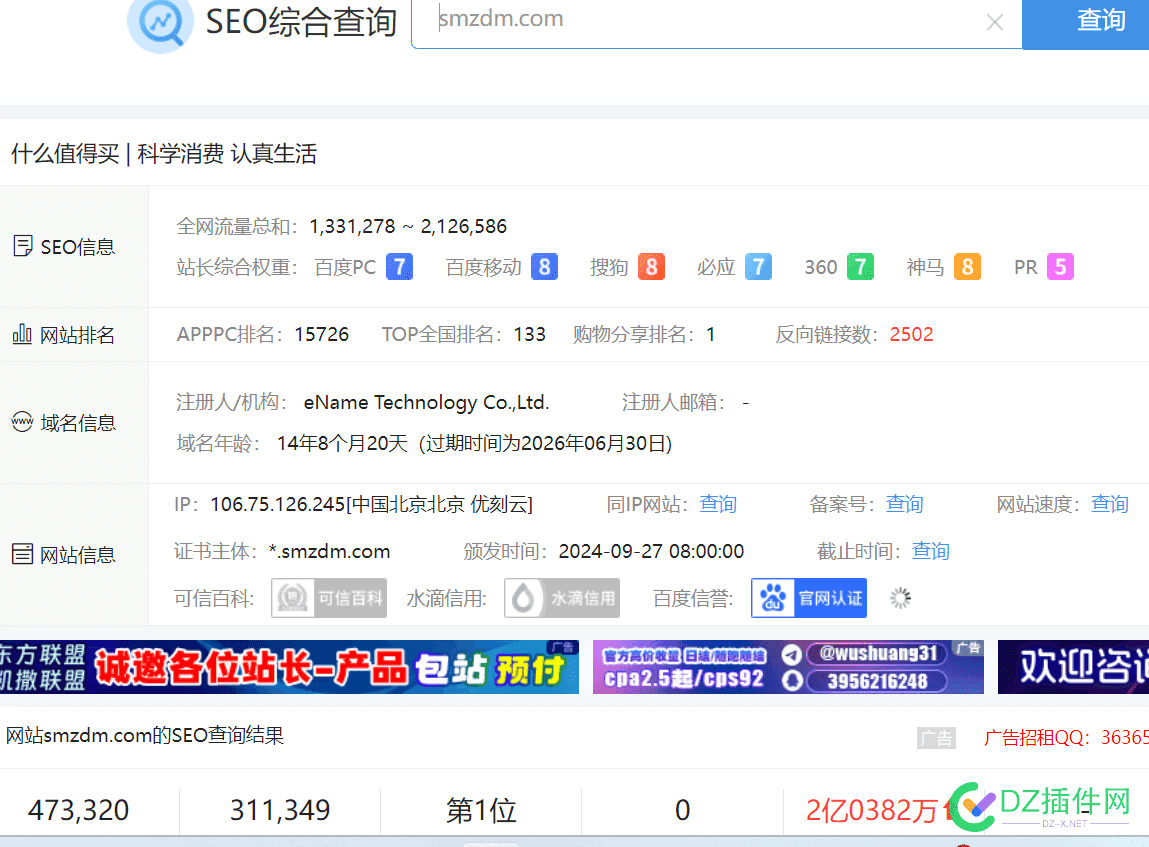Screen dimensions: 1149x847
Task: Click the 网站信息 list icon
Action: tap(23, 554)
